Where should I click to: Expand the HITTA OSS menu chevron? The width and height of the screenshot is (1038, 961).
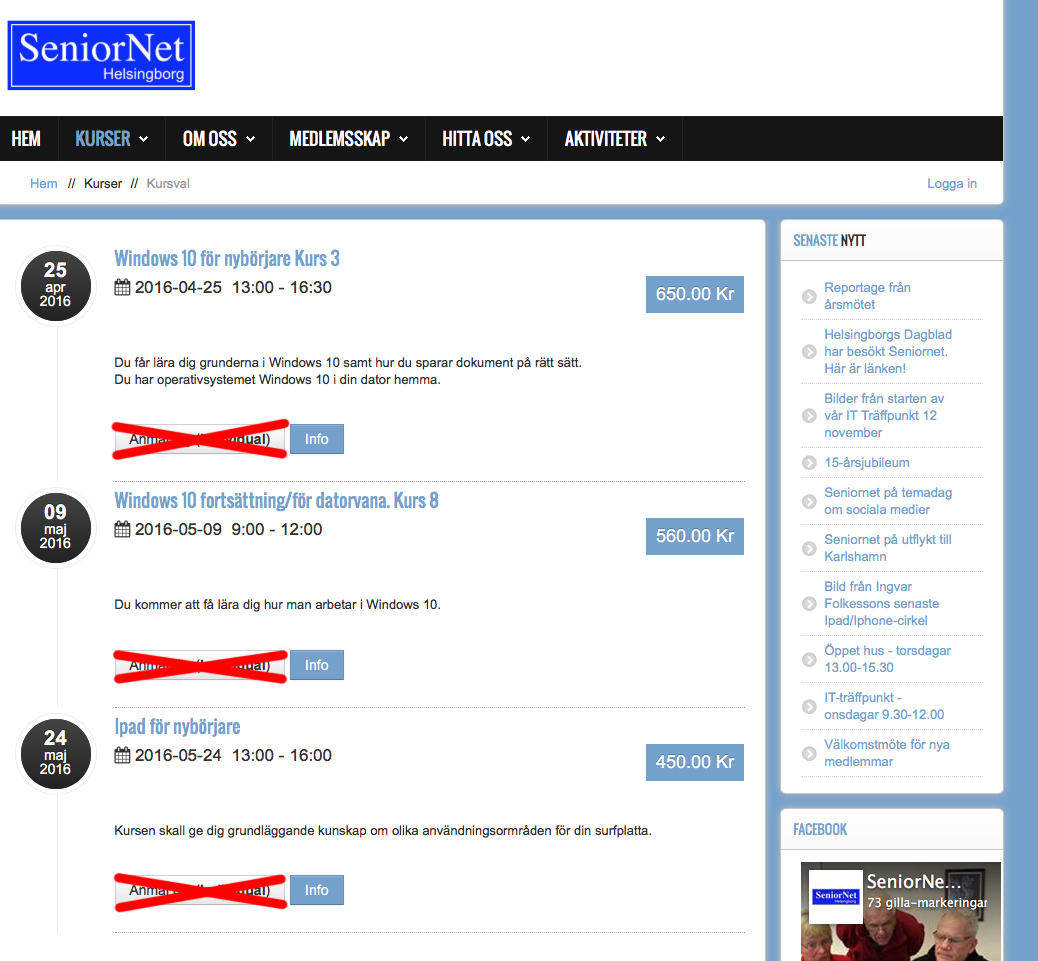coord(526,139)
